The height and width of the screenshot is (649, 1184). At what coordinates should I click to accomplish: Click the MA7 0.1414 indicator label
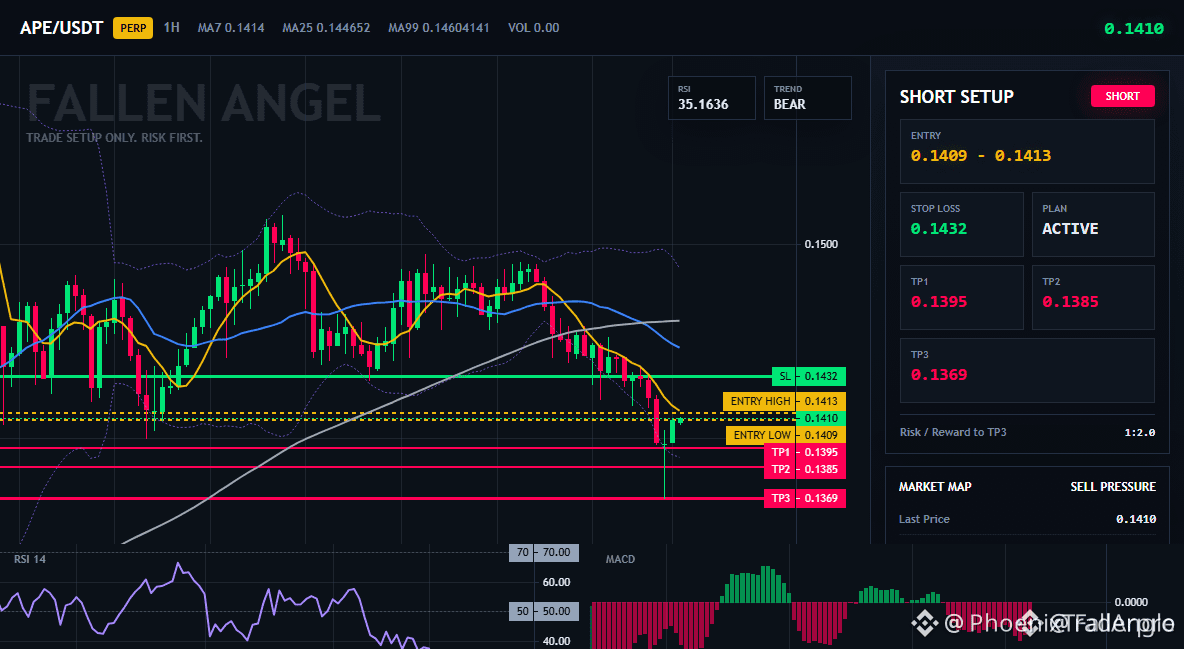coord(231,28)
